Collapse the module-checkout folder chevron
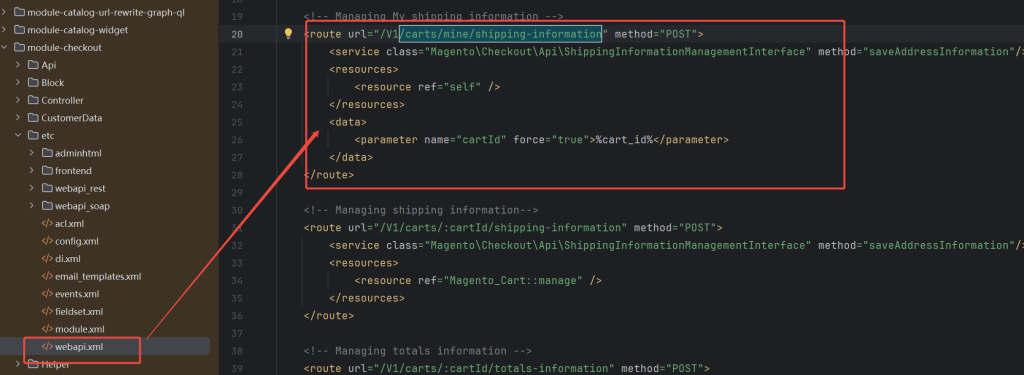Image resolution: width=1024 pixels, height=375 pixels. tap(5, 48)
